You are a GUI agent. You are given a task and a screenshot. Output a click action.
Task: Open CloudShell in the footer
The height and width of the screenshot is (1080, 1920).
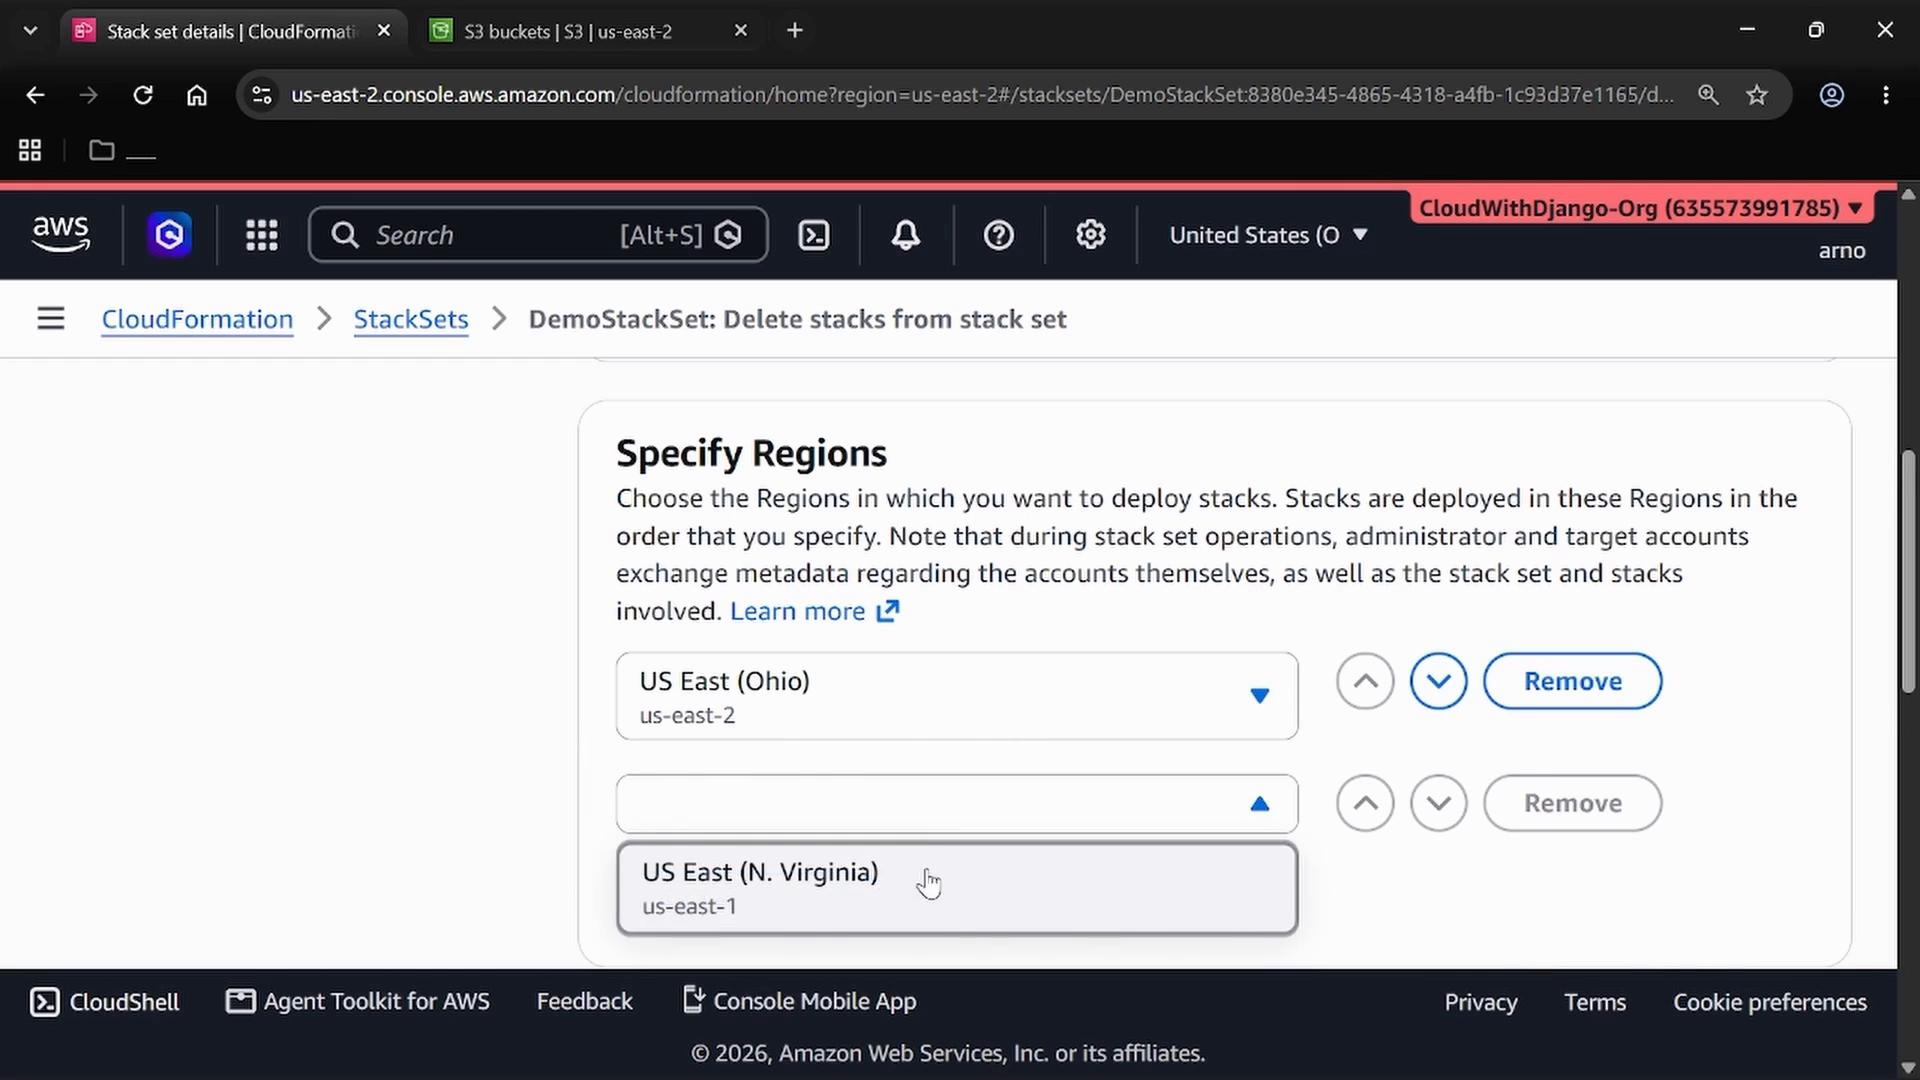point(104,1002)
